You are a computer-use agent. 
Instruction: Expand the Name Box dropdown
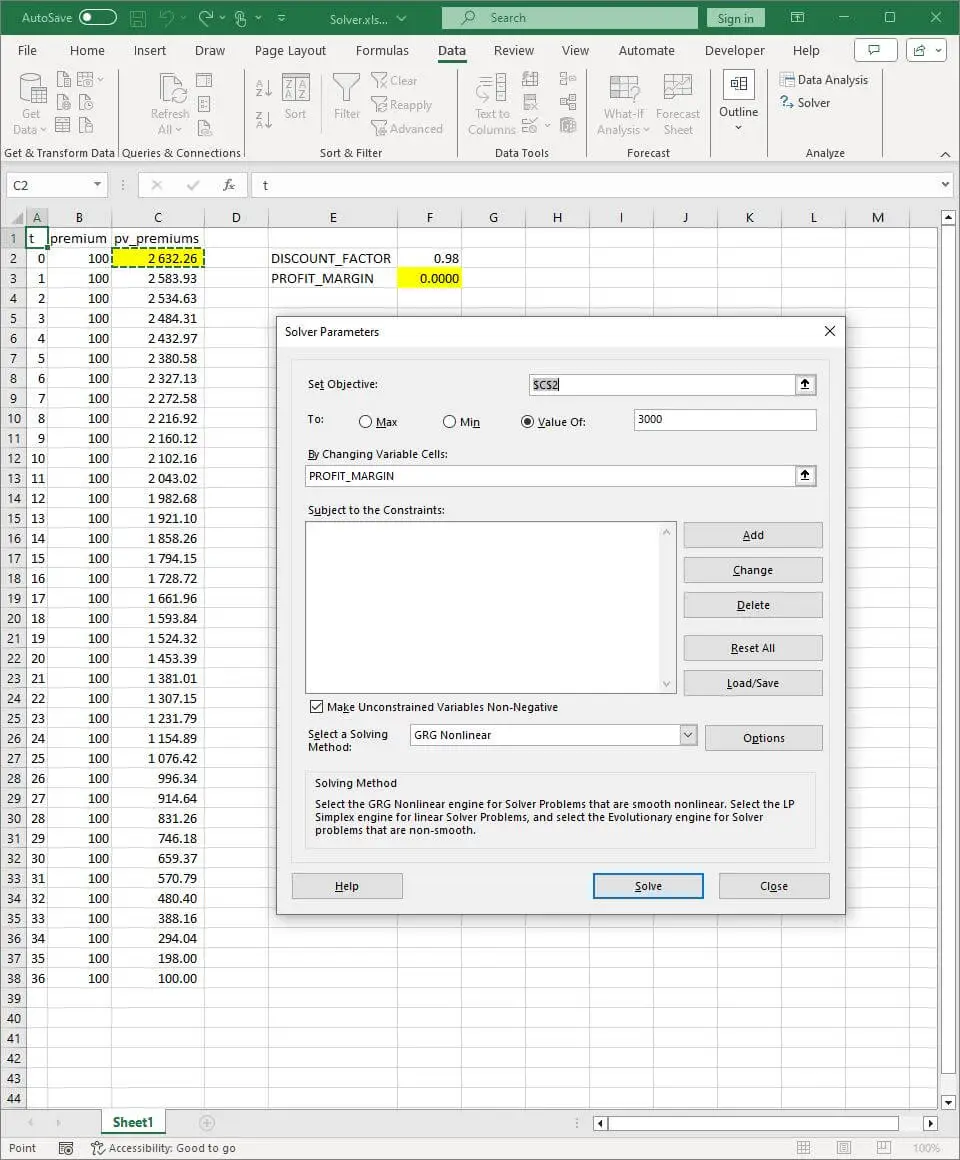(97, 185)
